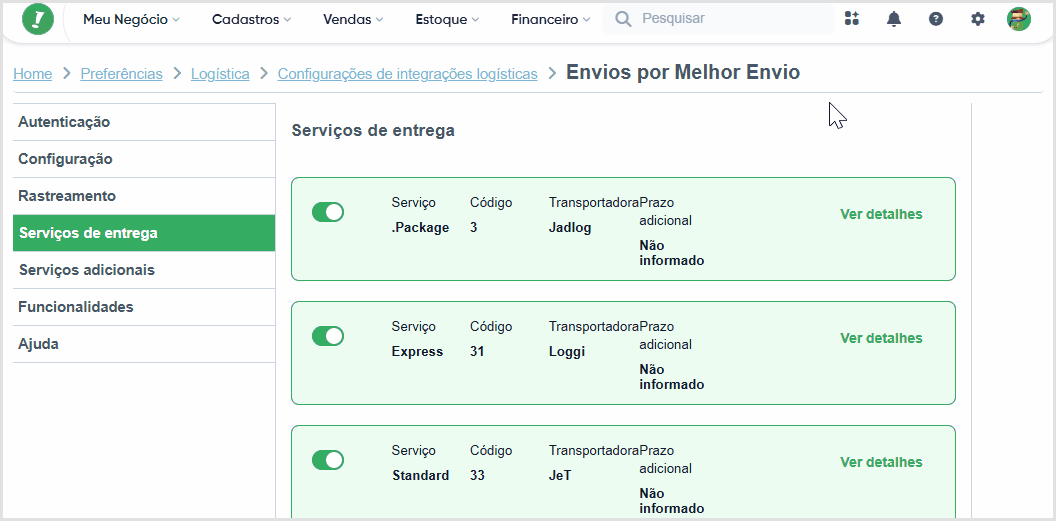Open the Ajuda section

click(x=144, y=344)
